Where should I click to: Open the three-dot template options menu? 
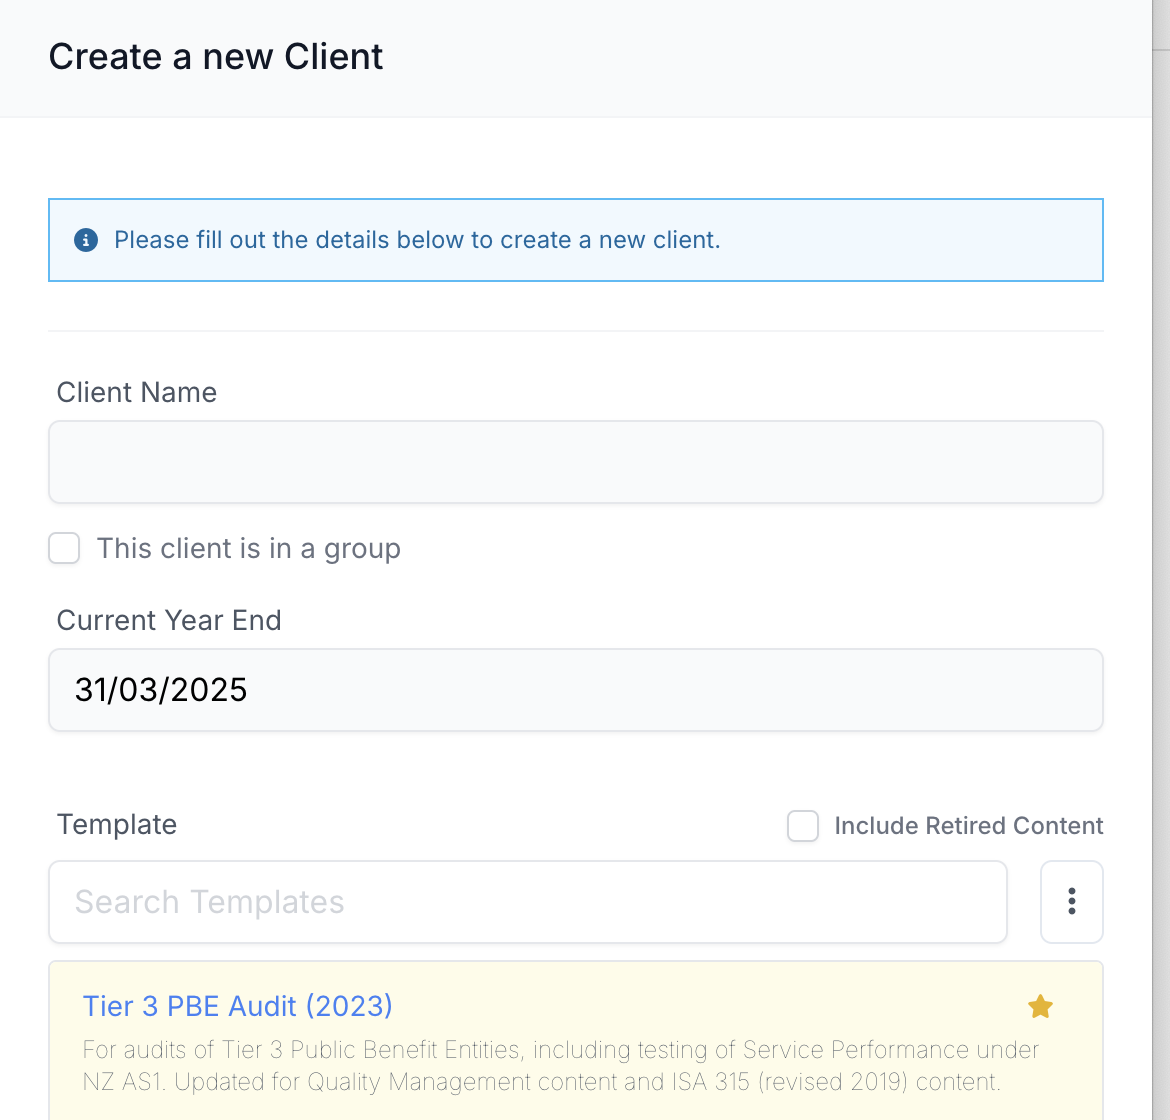1072,901
